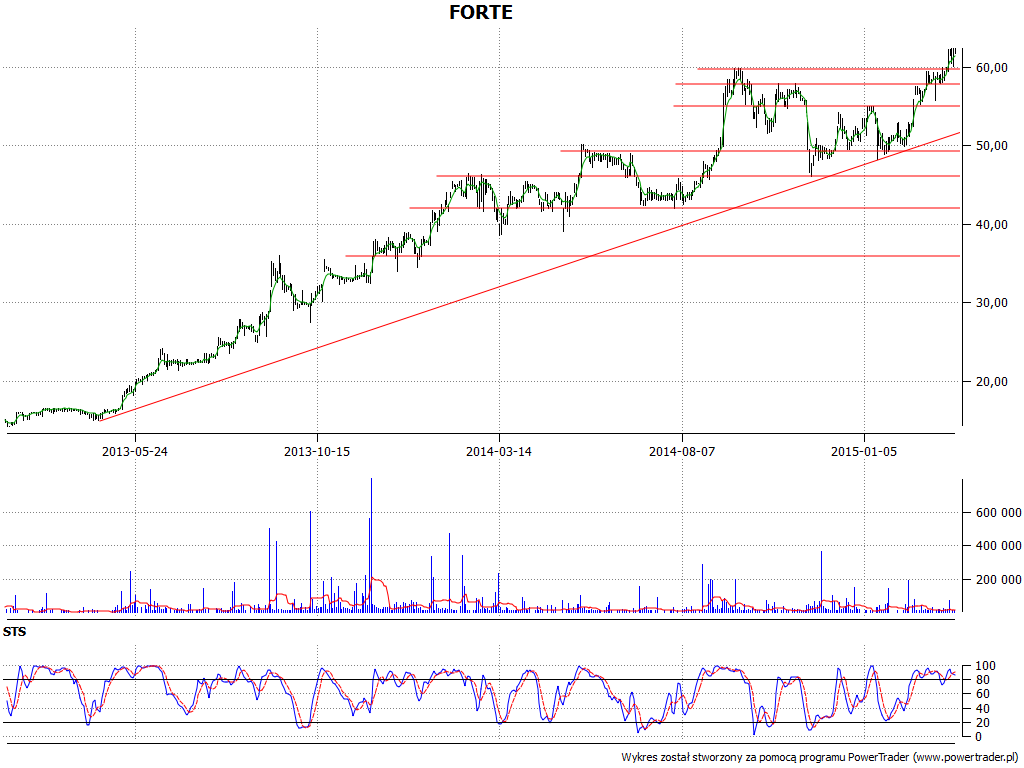Click the FORTE chart title
The width and height of the screenshot is (1024, 768).
[481, 12]
